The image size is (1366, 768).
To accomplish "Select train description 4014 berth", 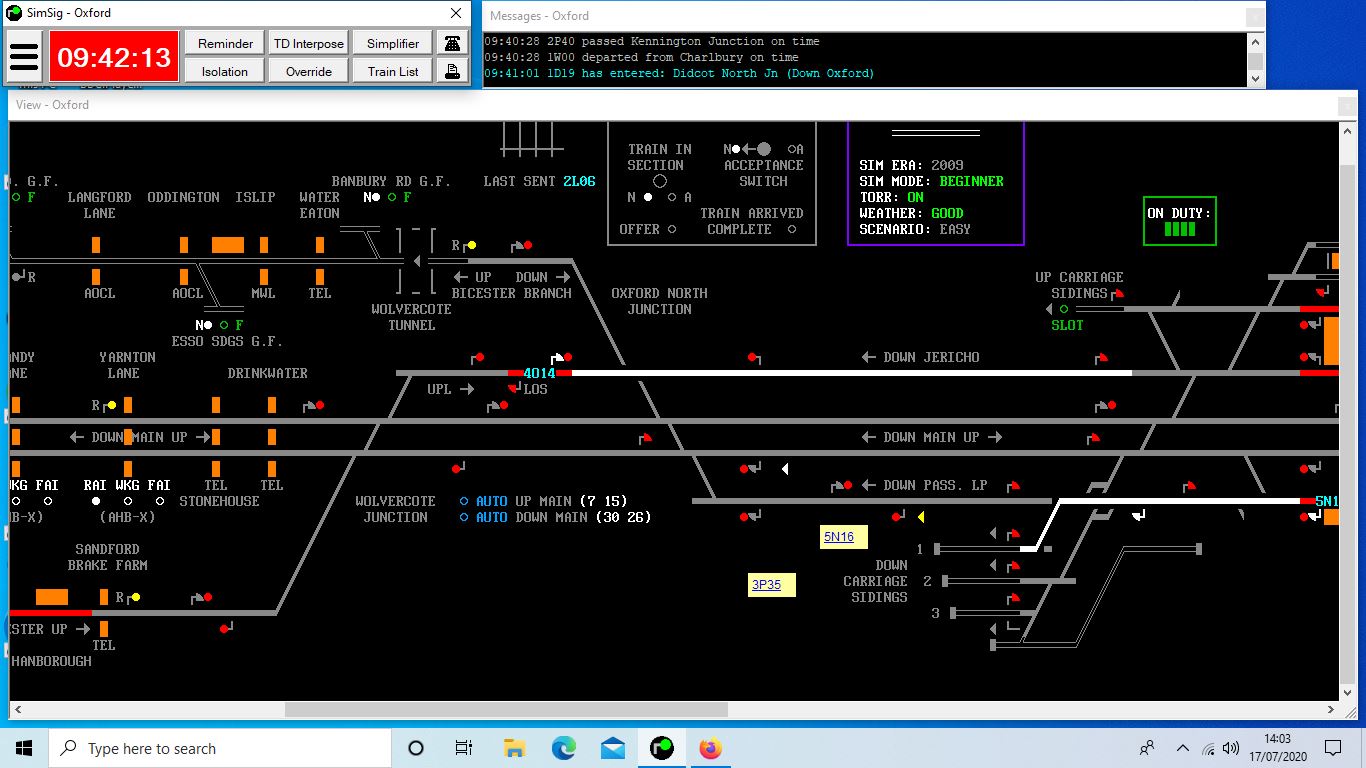I will [539, 373].
